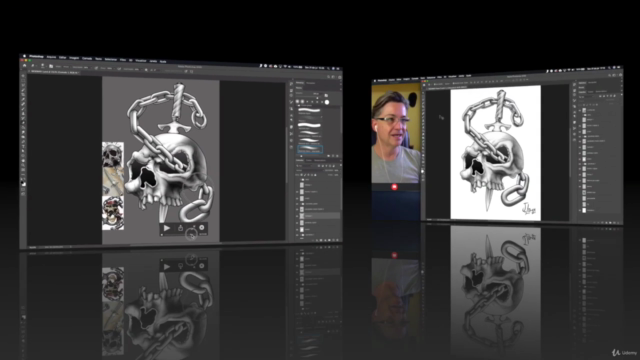The width and height of the screenshot is (640, 360).
Task: Stop recording with the red button under webcam
Action: click(x=394, y=187)
